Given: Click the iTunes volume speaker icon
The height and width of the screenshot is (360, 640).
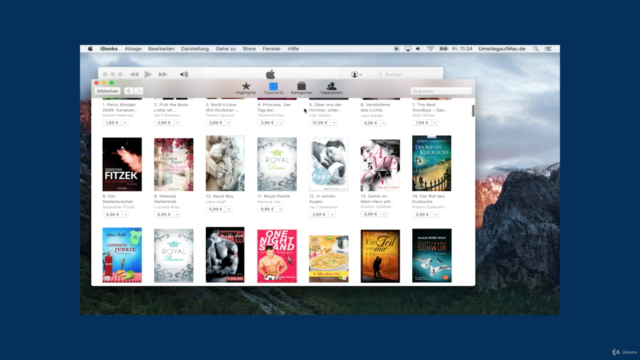Looking at the screenshot, I should (x=184, y=74).
